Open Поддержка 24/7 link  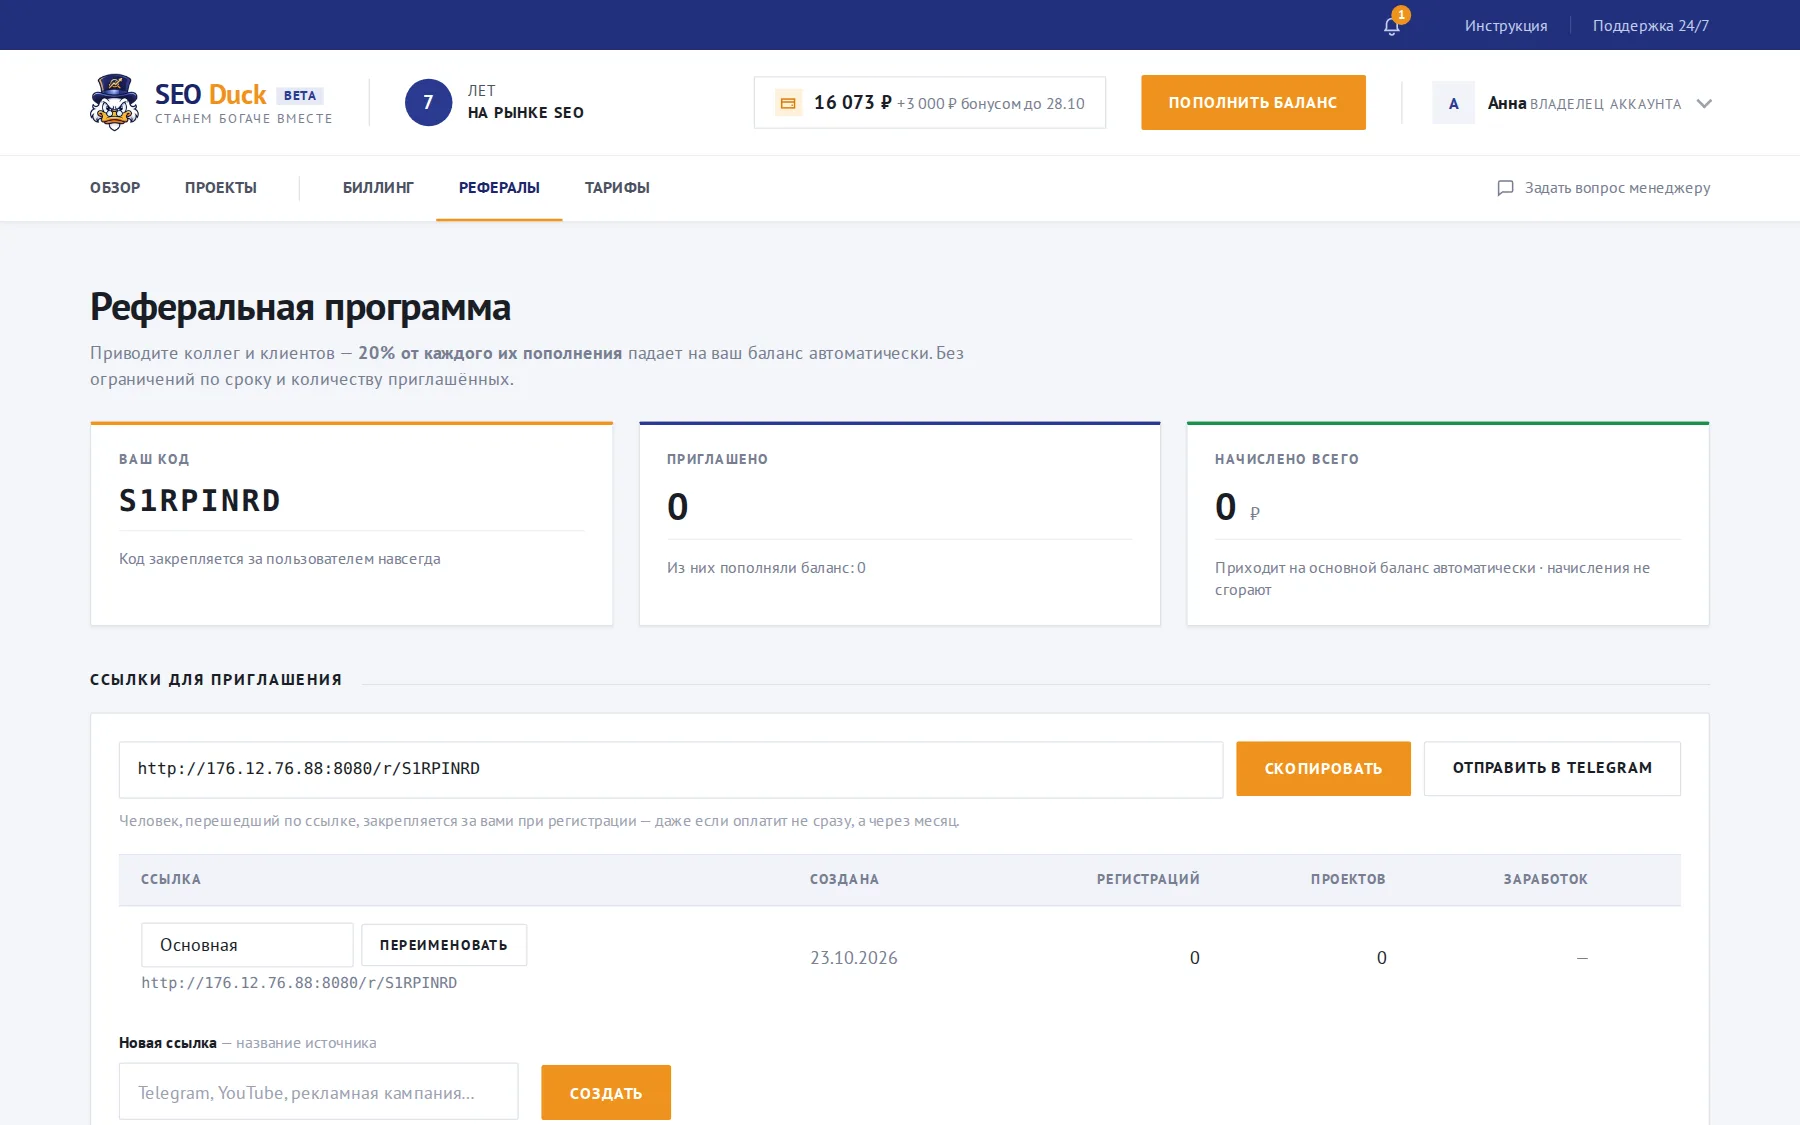click(1651, 26)
